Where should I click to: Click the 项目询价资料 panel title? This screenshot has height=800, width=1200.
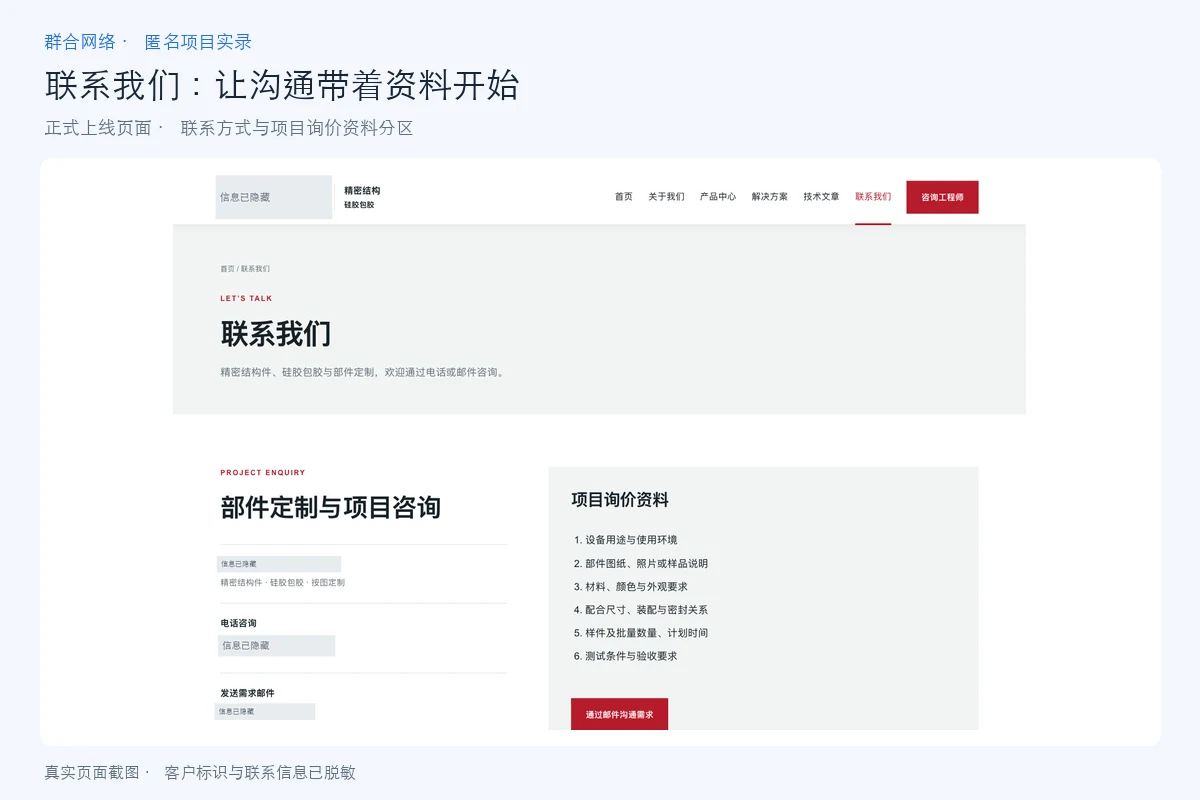point(620,500)
